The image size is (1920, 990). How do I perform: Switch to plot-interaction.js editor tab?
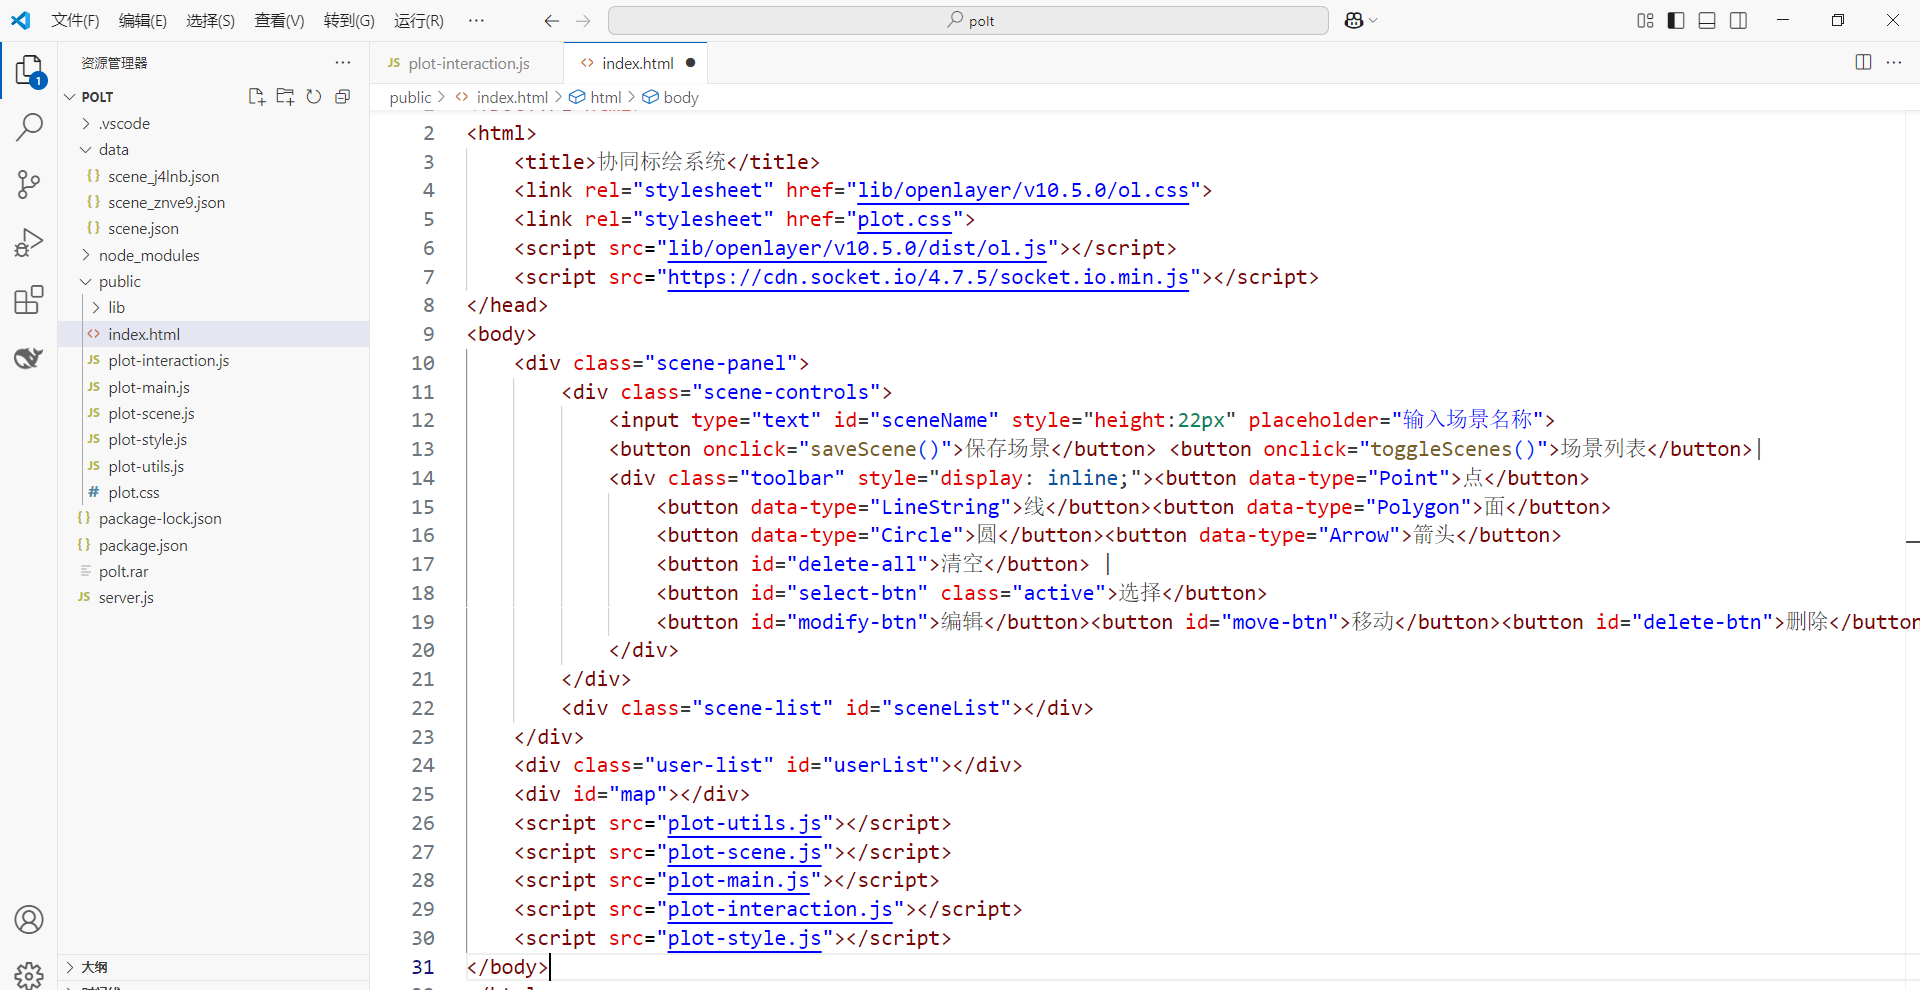[467, 63]
